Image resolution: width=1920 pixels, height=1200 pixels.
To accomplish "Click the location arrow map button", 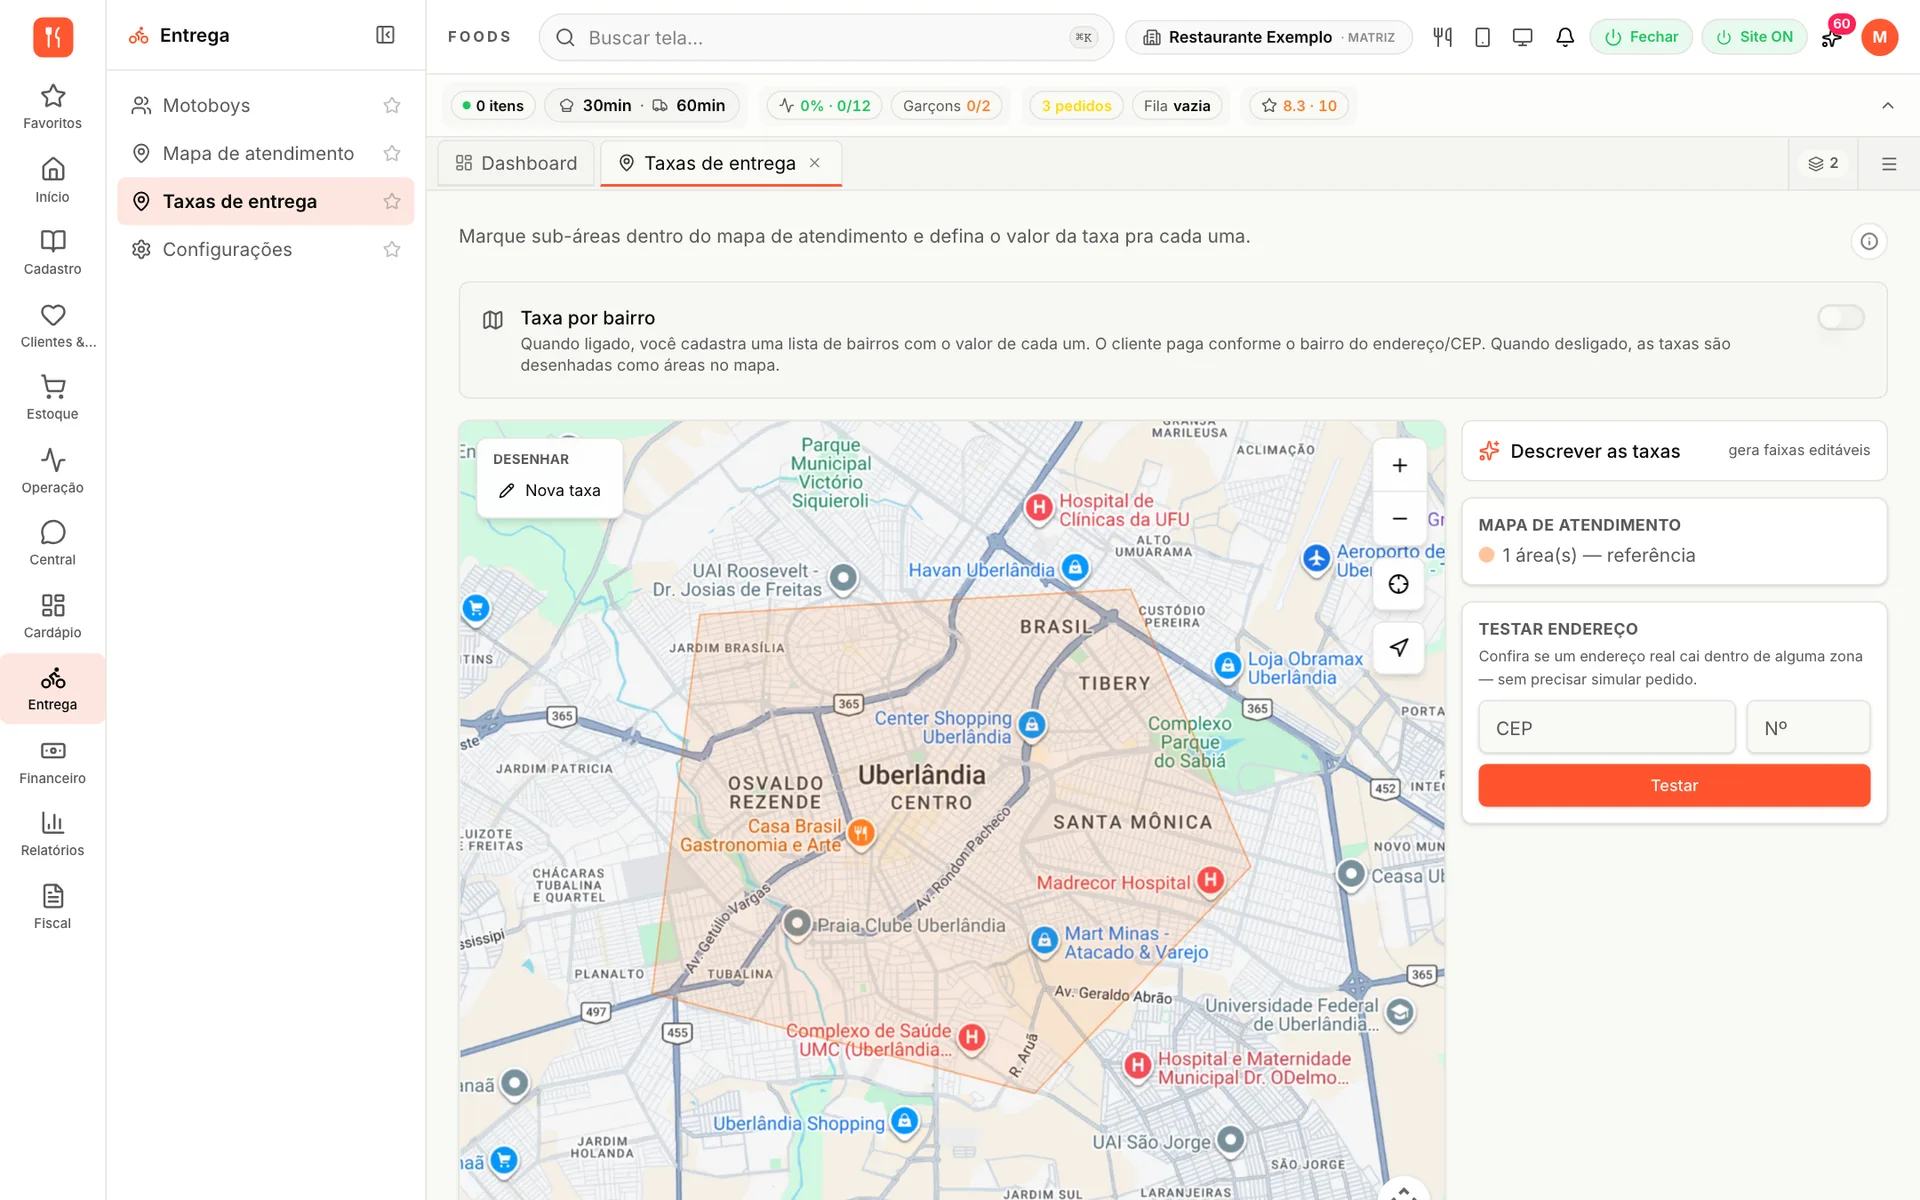I will (1399, 647).
